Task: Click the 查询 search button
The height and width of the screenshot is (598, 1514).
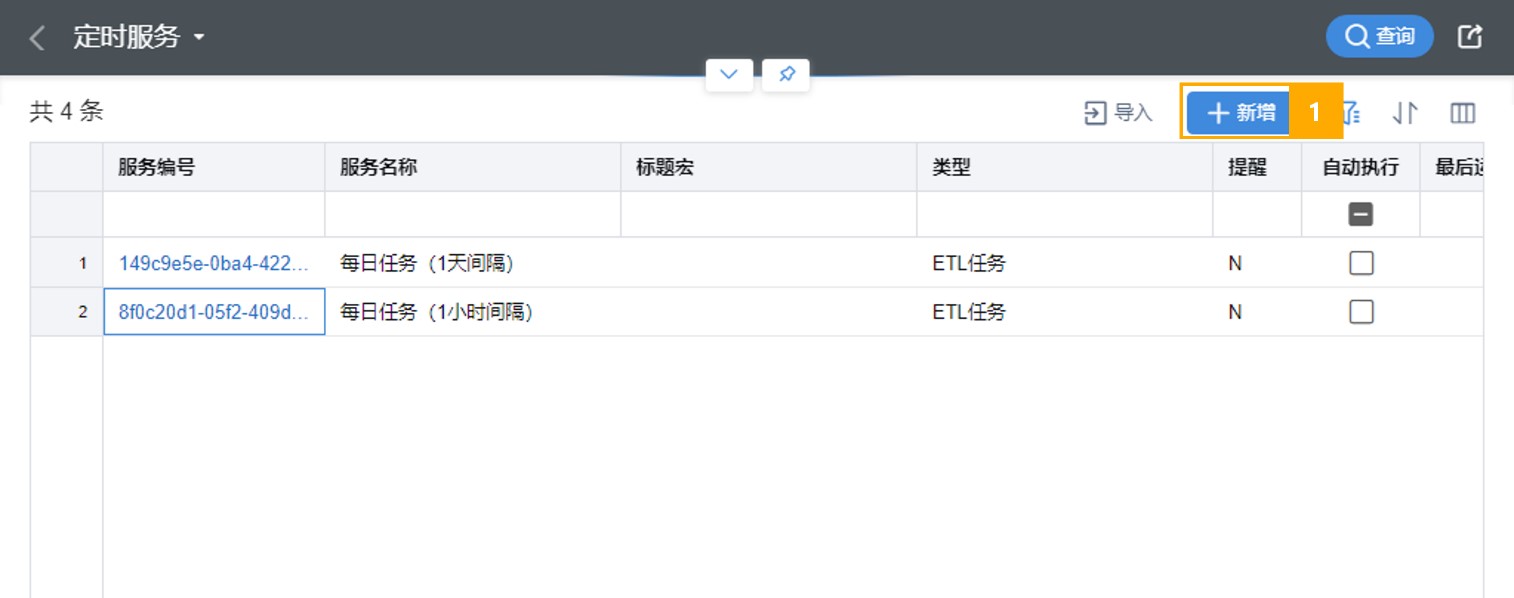Action: [x=1379, y=37]
